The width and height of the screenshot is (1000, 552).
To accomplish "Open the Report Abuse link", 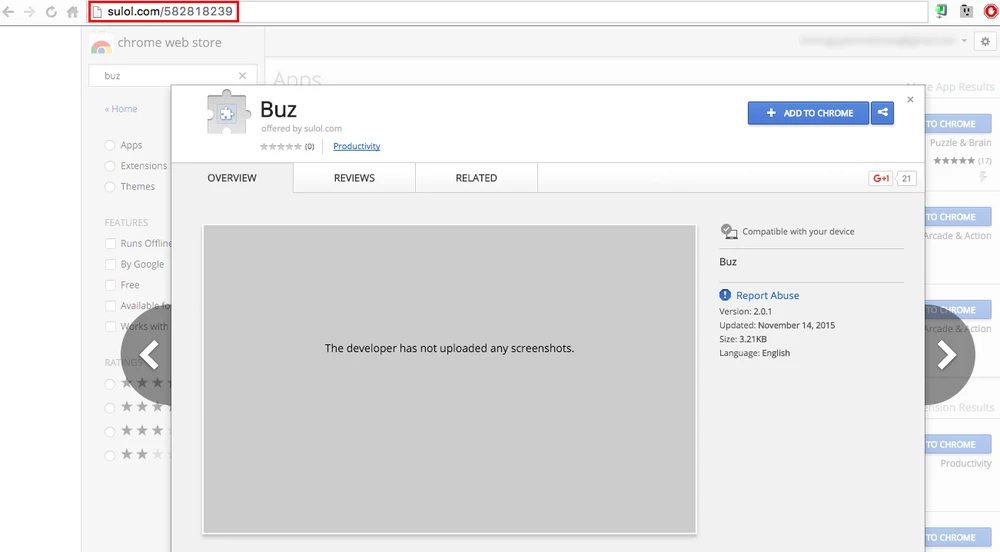I will (767, 295).
